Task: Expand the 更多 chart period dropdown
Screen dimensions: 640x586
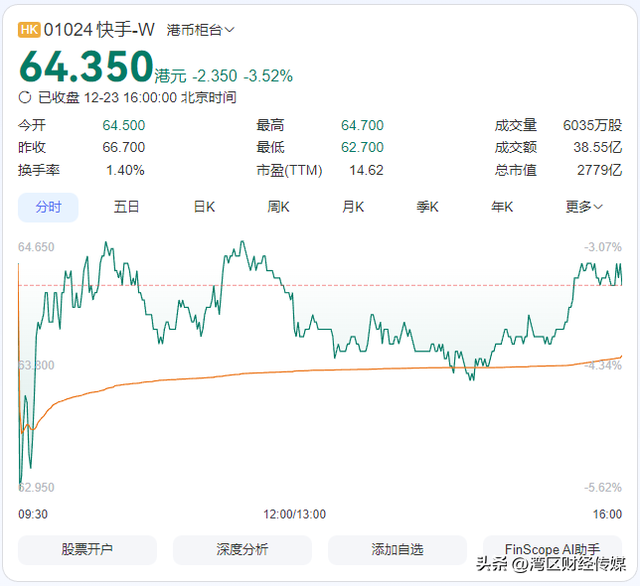Action: pos(584,207)
